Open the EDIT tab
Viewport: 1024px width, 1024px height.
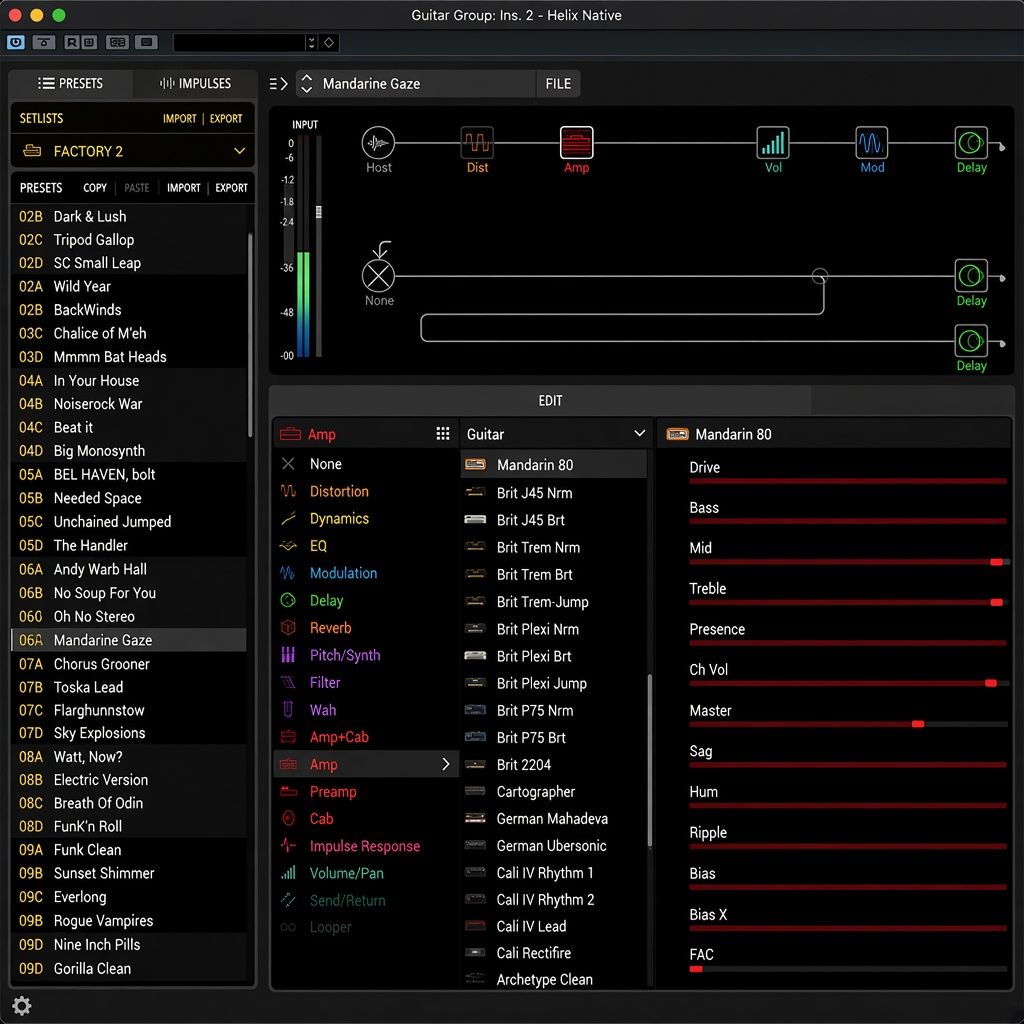click(x=550, y=400)
